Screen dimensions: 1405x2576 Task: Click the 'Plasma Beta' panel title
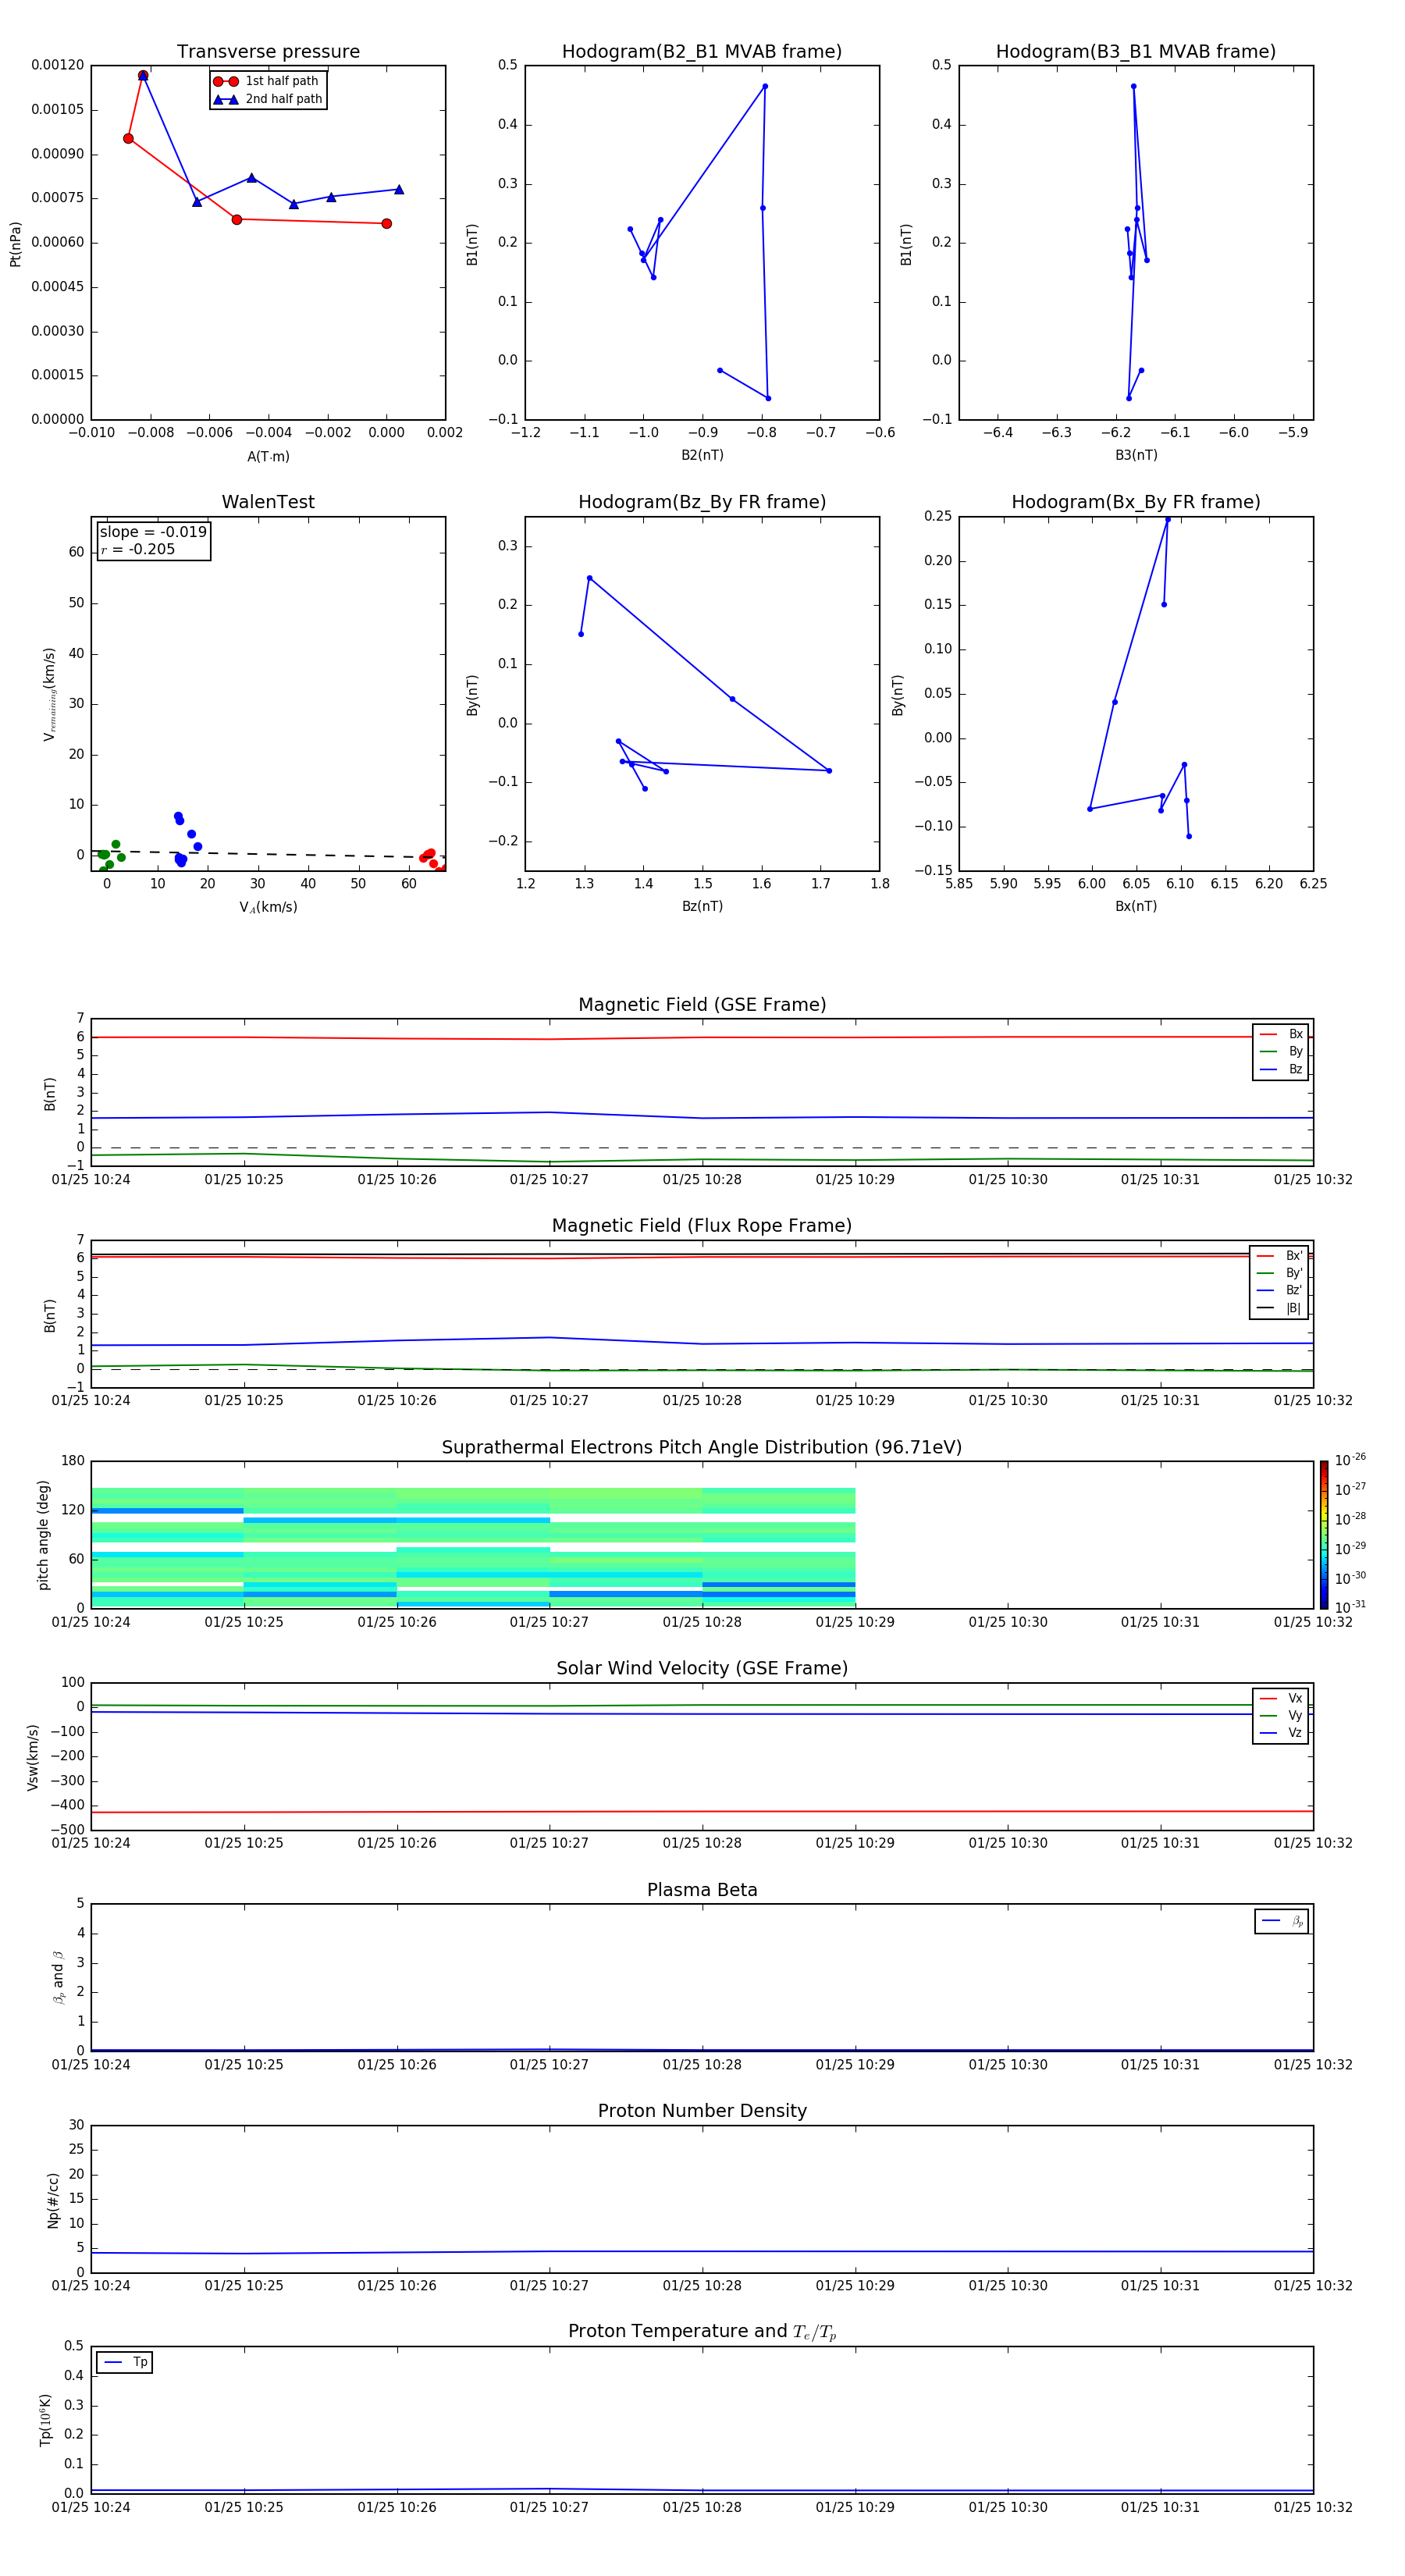702,1890
